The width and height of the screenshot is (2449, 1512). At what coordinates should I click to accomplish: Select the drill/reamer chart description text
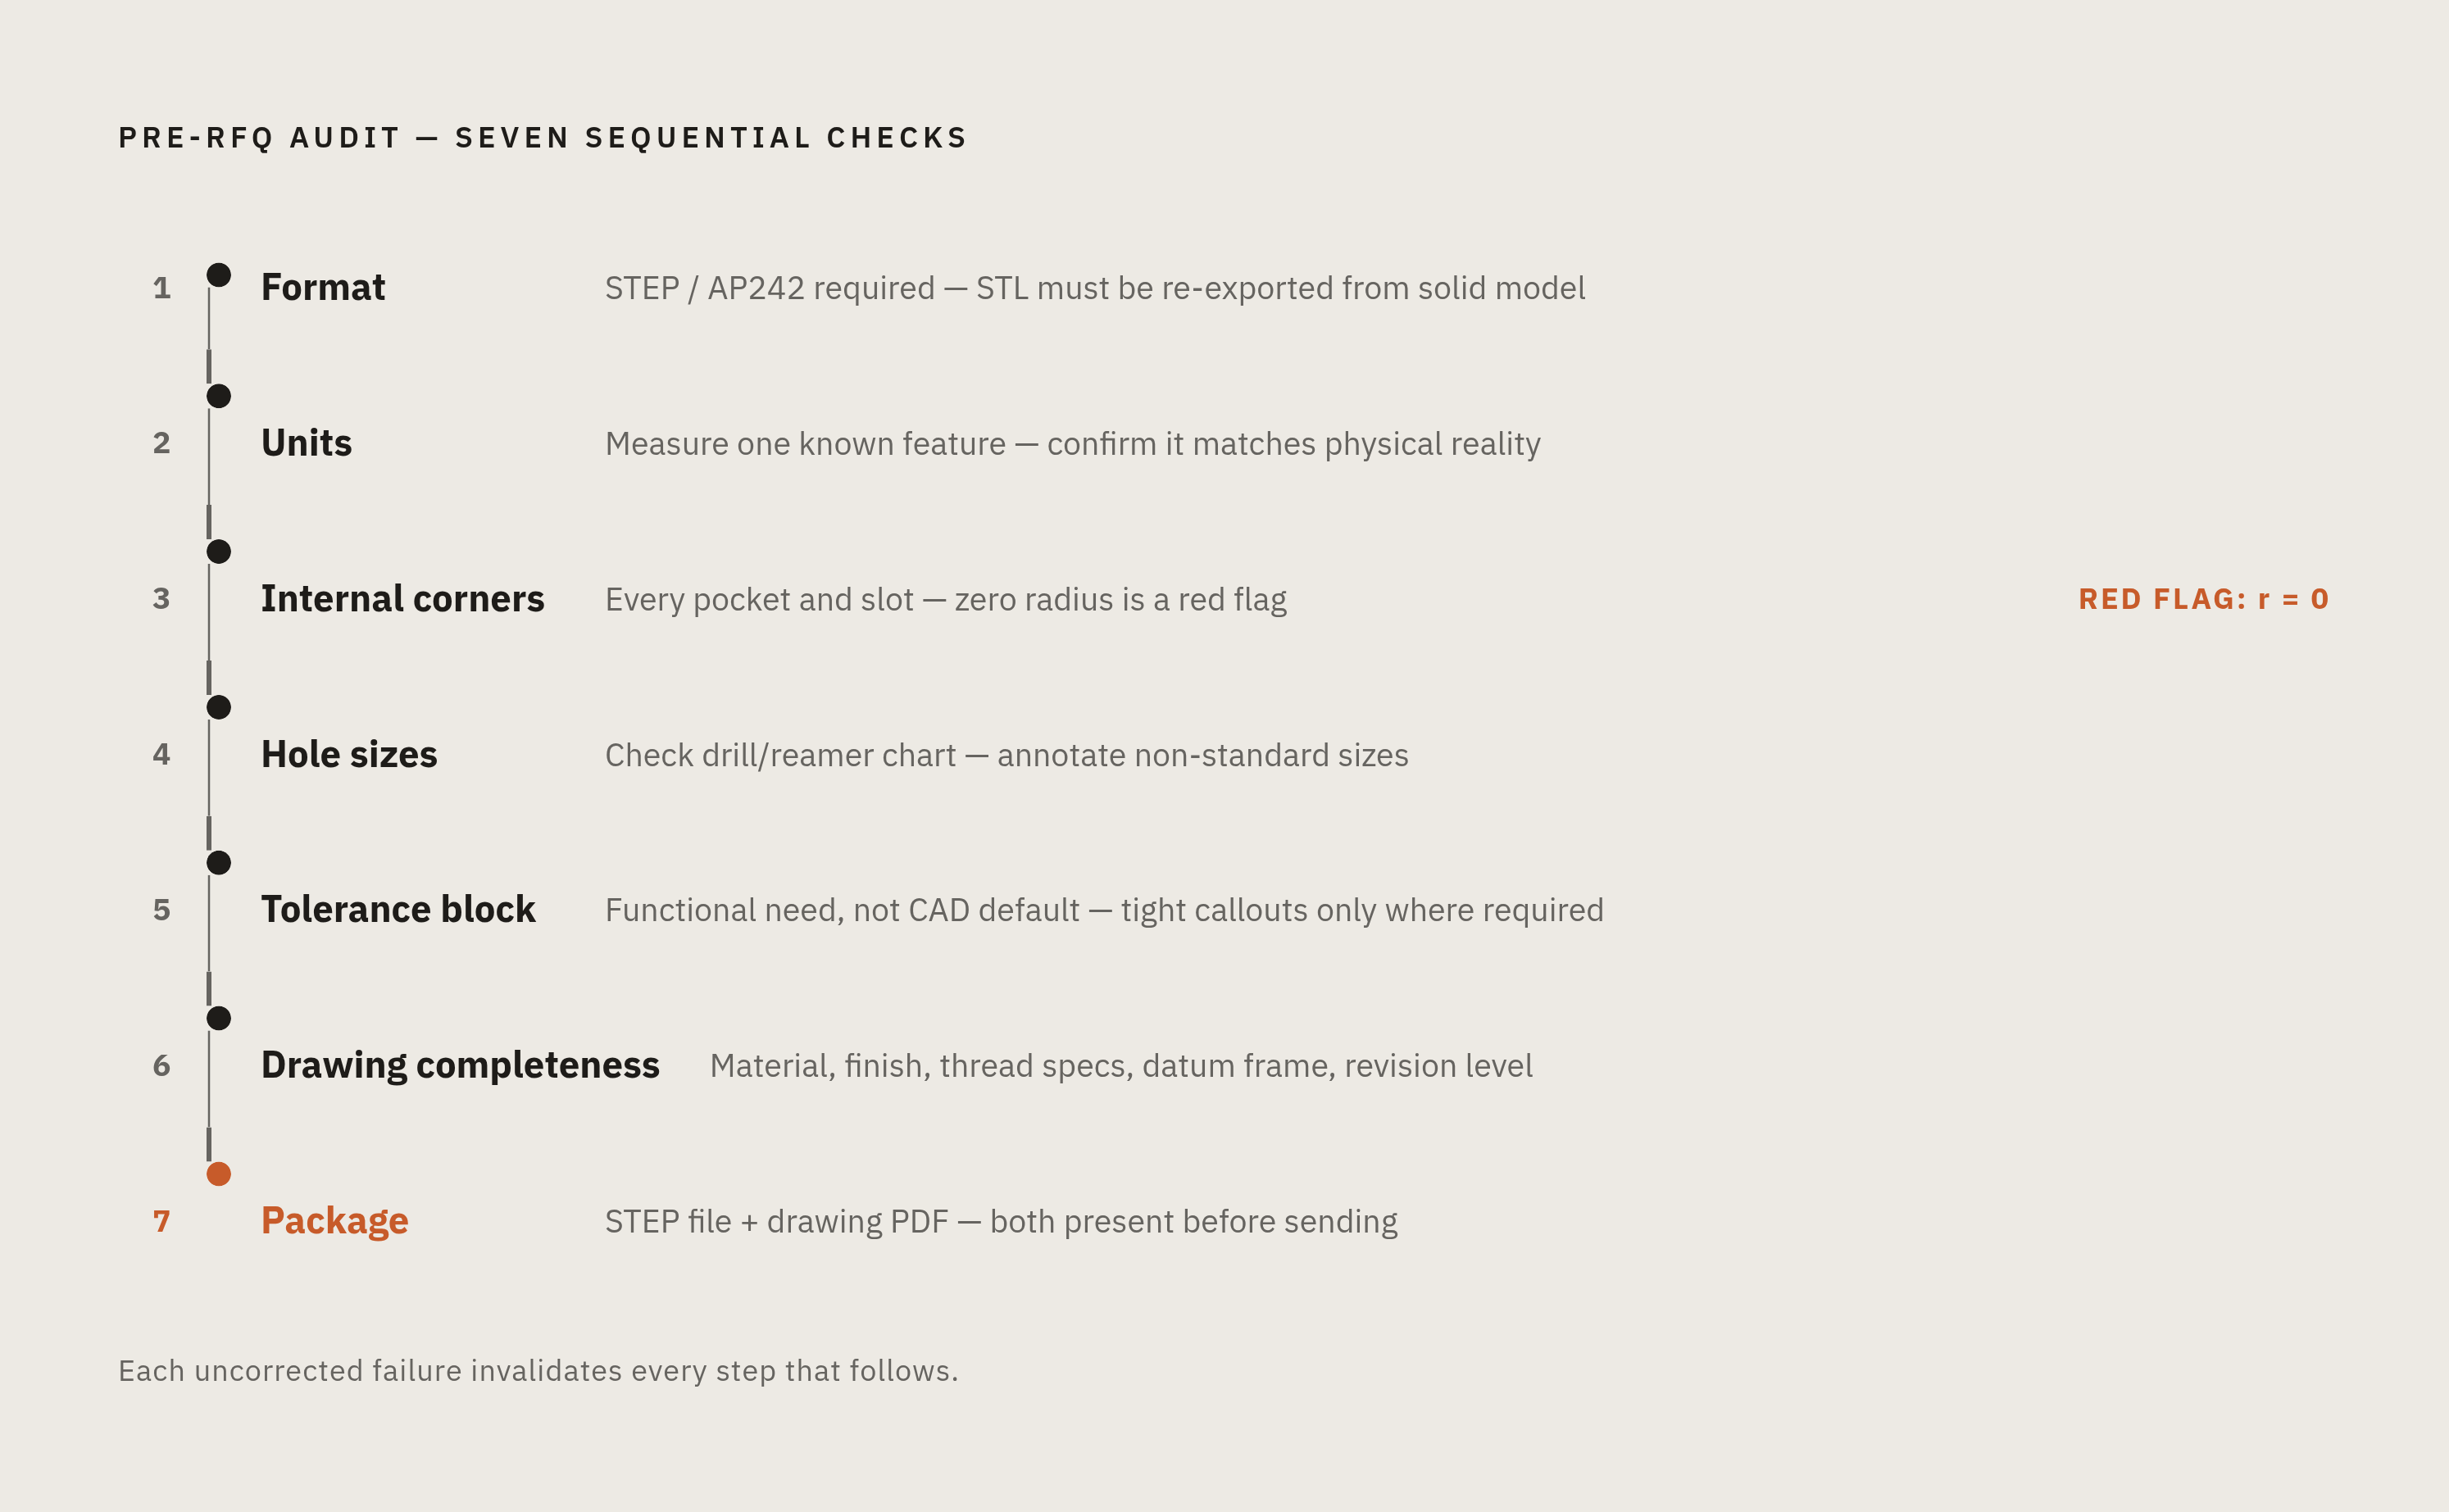[1007, 755]
